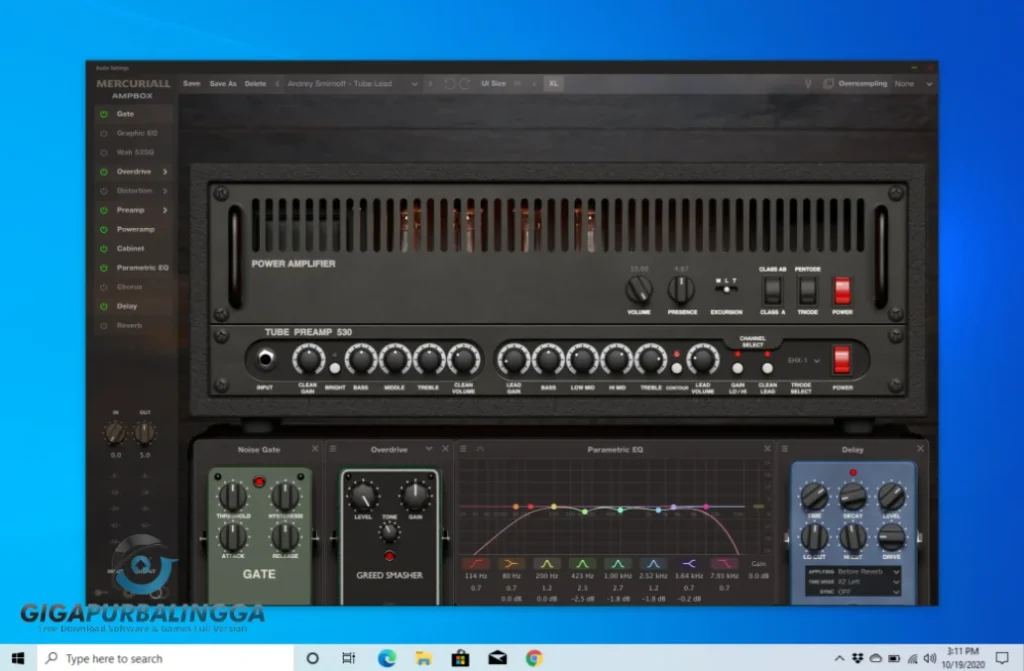Toggle the Class AB / Class A switch
This screenshot has width=1024, height=671.
pyautogui.click(x=771, y=291)
